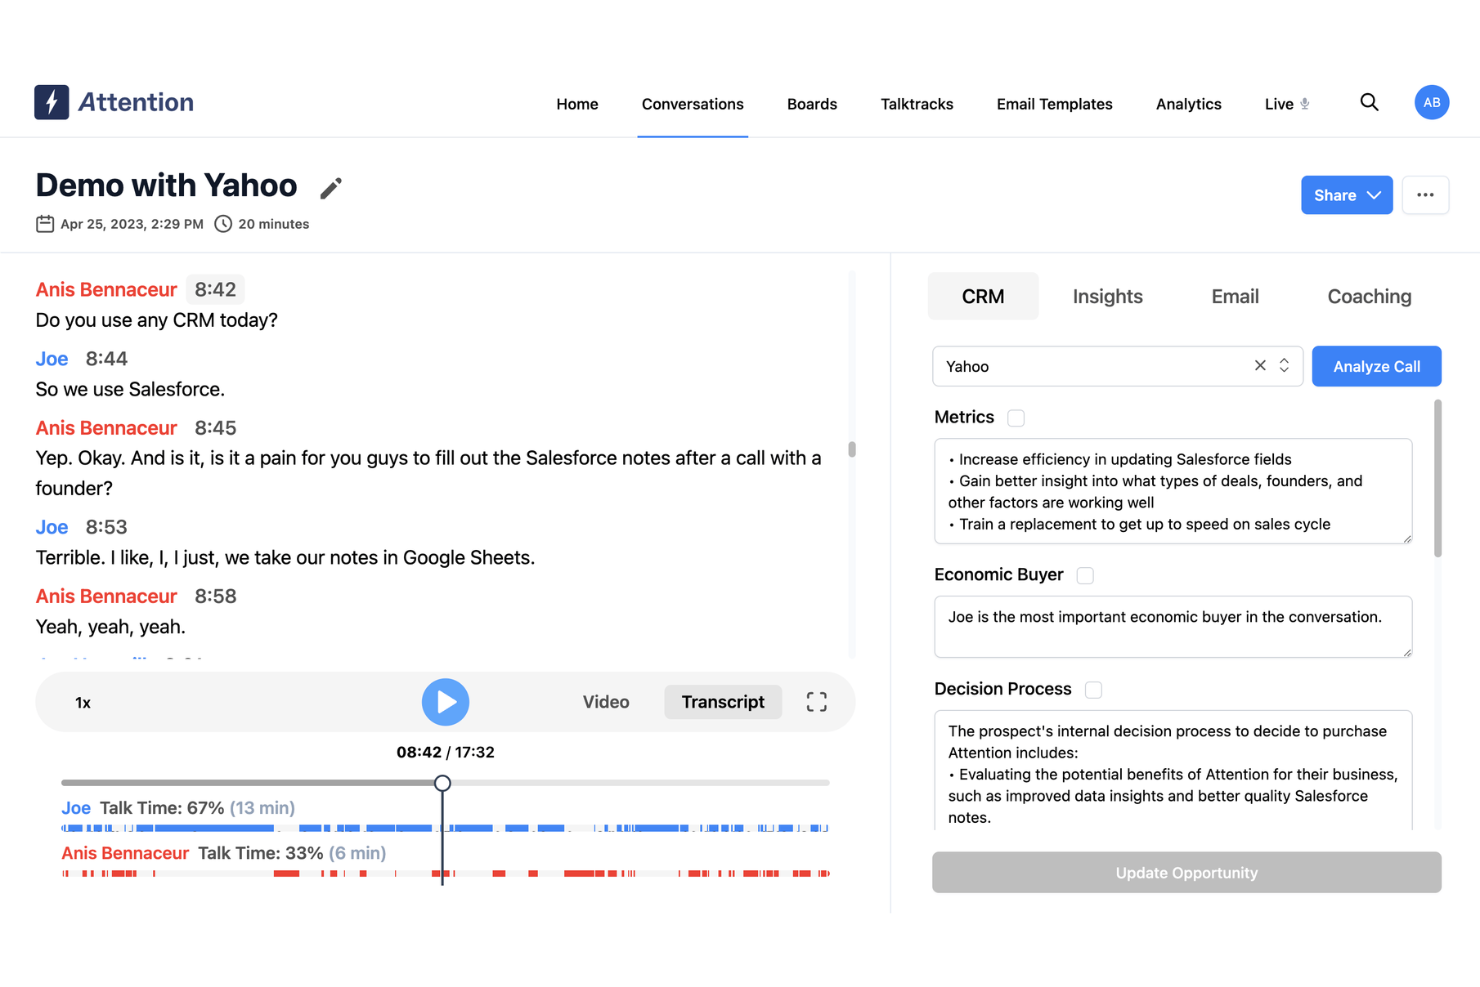Switch to the Coaching tab
The height and width of the screenshot is (987, 1480).
click(1369, 296)
